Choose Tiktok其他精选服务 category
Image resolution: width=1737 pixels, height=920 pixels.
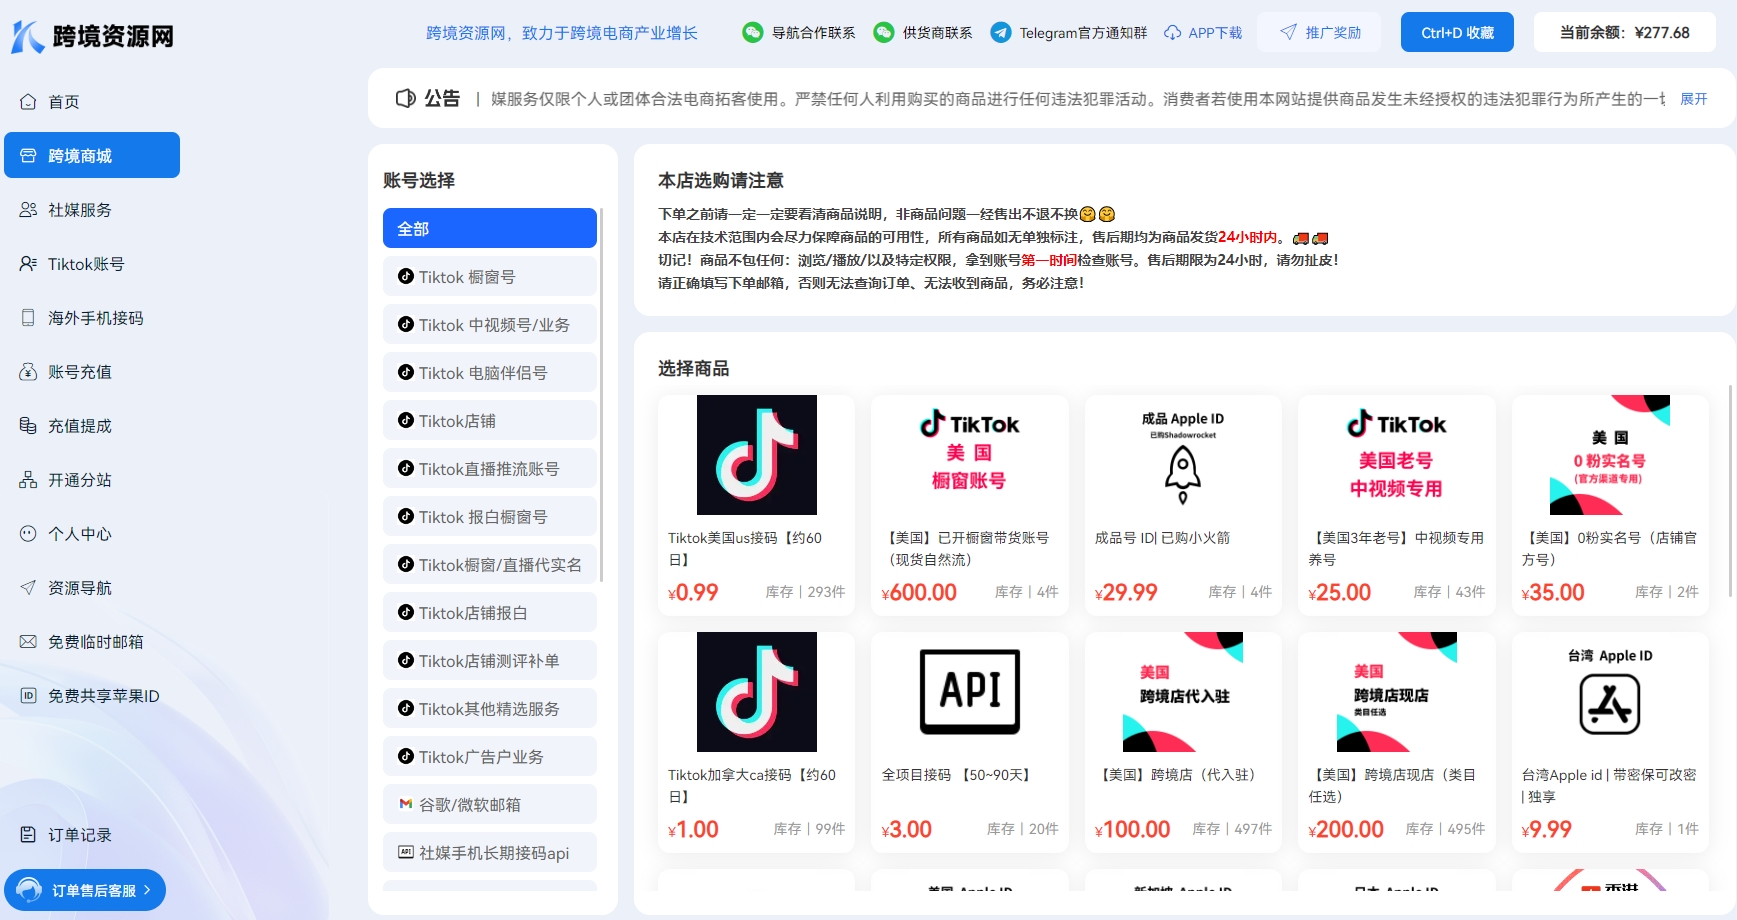tap(490, 708)
